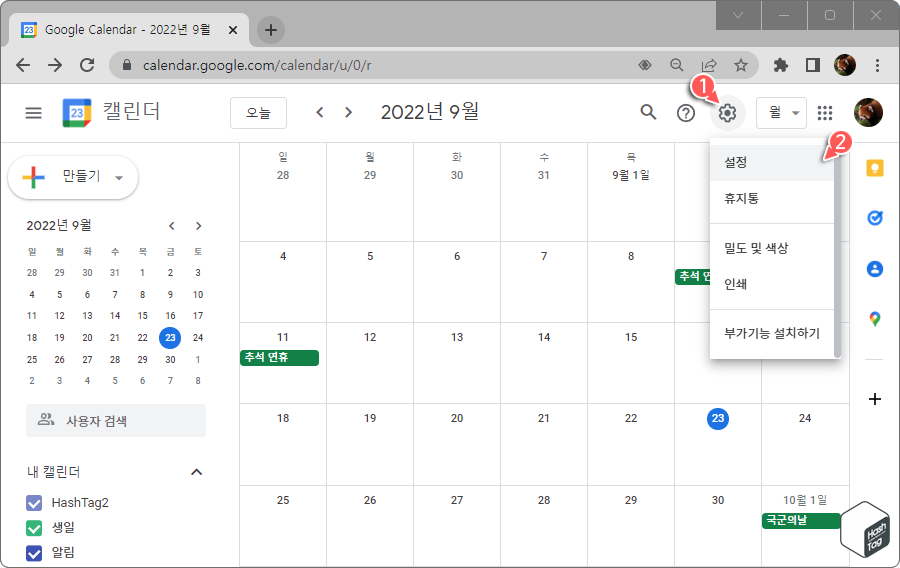The width and height of the screenshot is (900, 568).
Task: Click the settings gear icon
Action: click(x=727, y=113)
